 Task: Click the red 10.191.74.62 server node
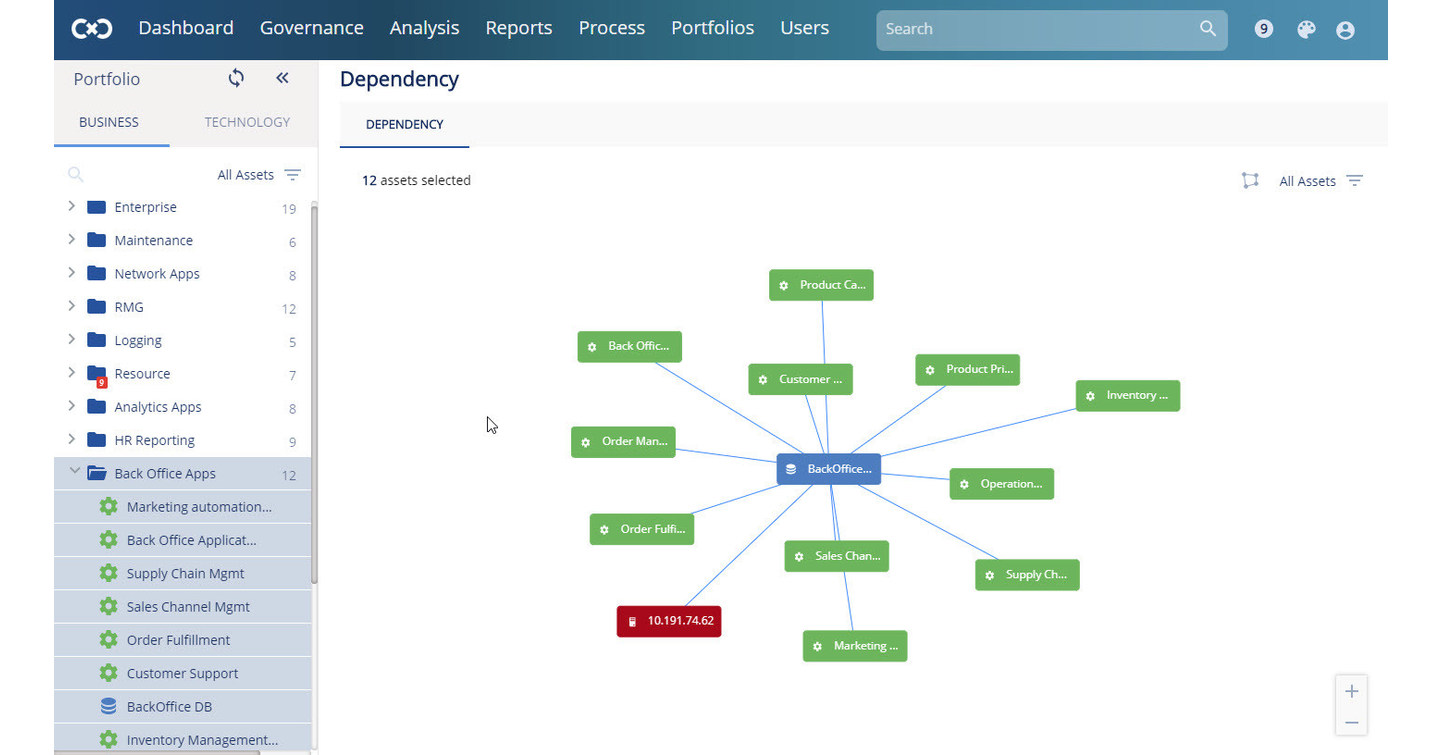coord(668,621)
